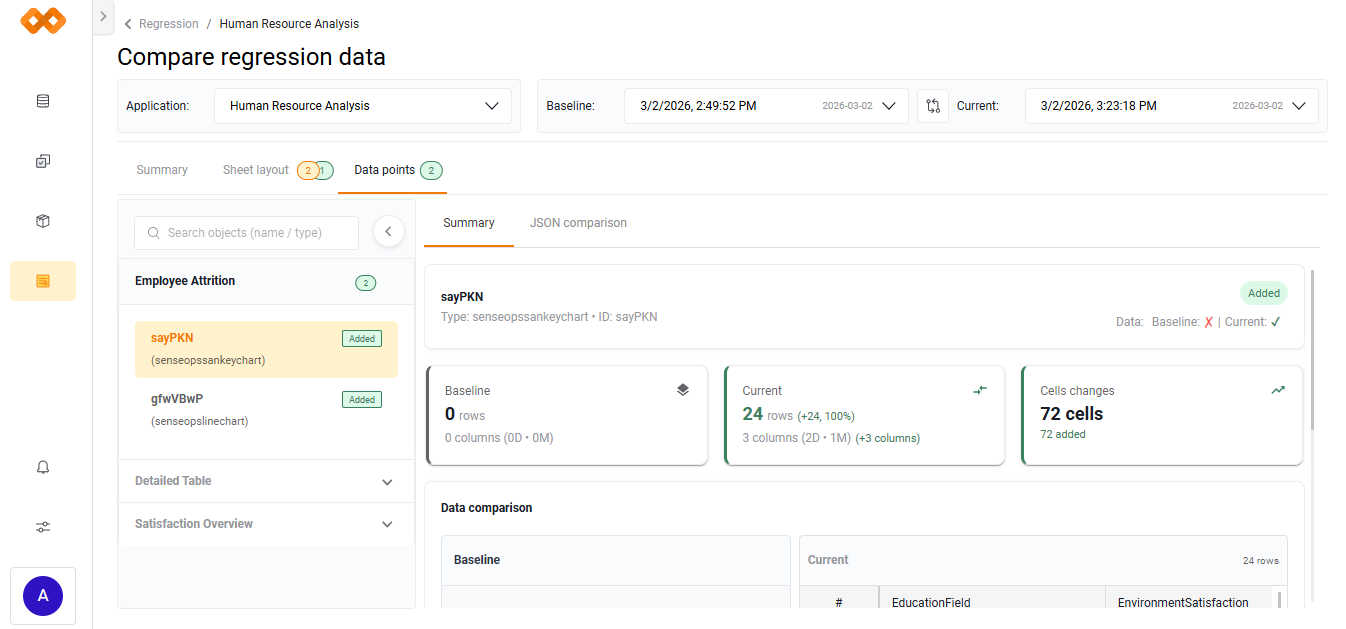Open the sliders settings icon in the sidebar
1346x629 pixels.
[42, 527]
